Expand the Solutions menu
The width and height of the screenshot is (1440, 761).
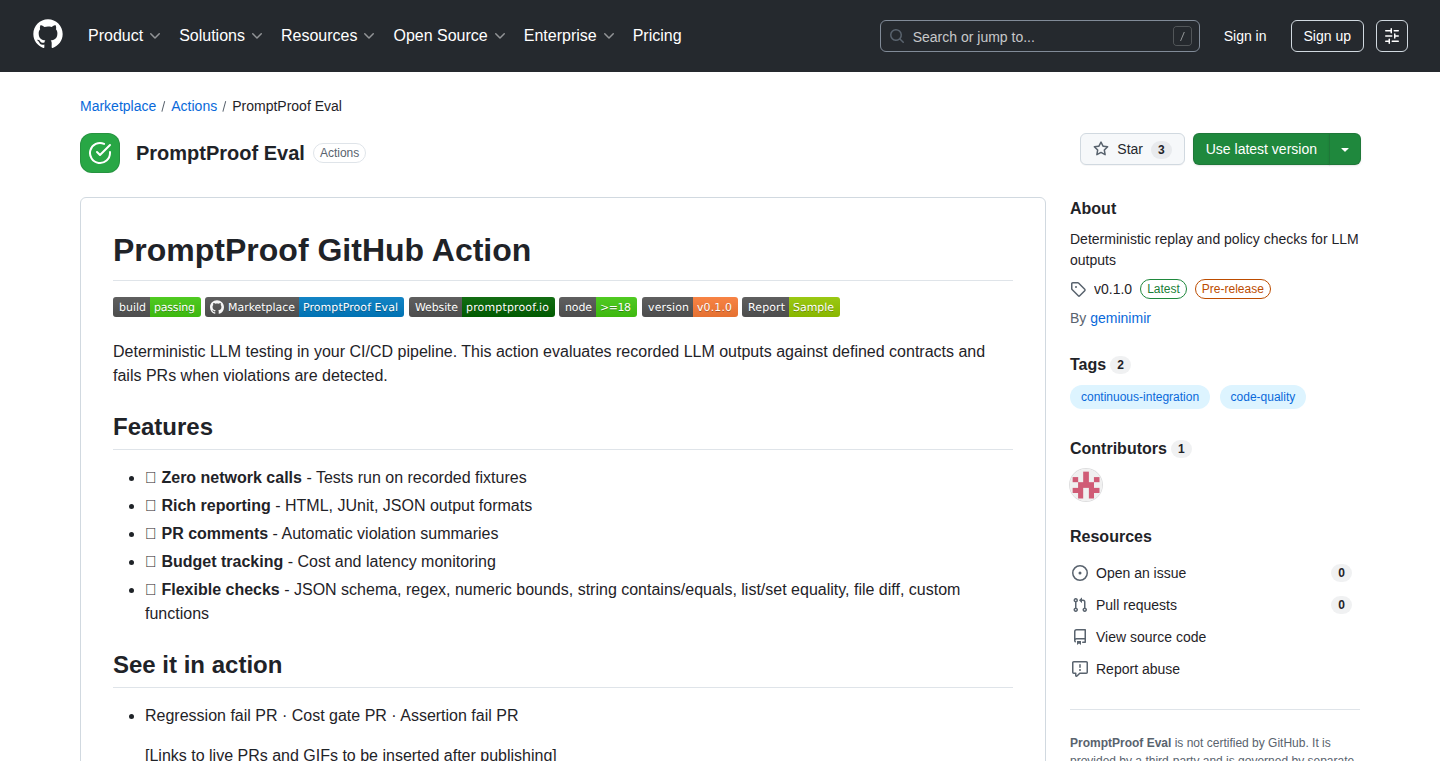(x=220, y=36)
